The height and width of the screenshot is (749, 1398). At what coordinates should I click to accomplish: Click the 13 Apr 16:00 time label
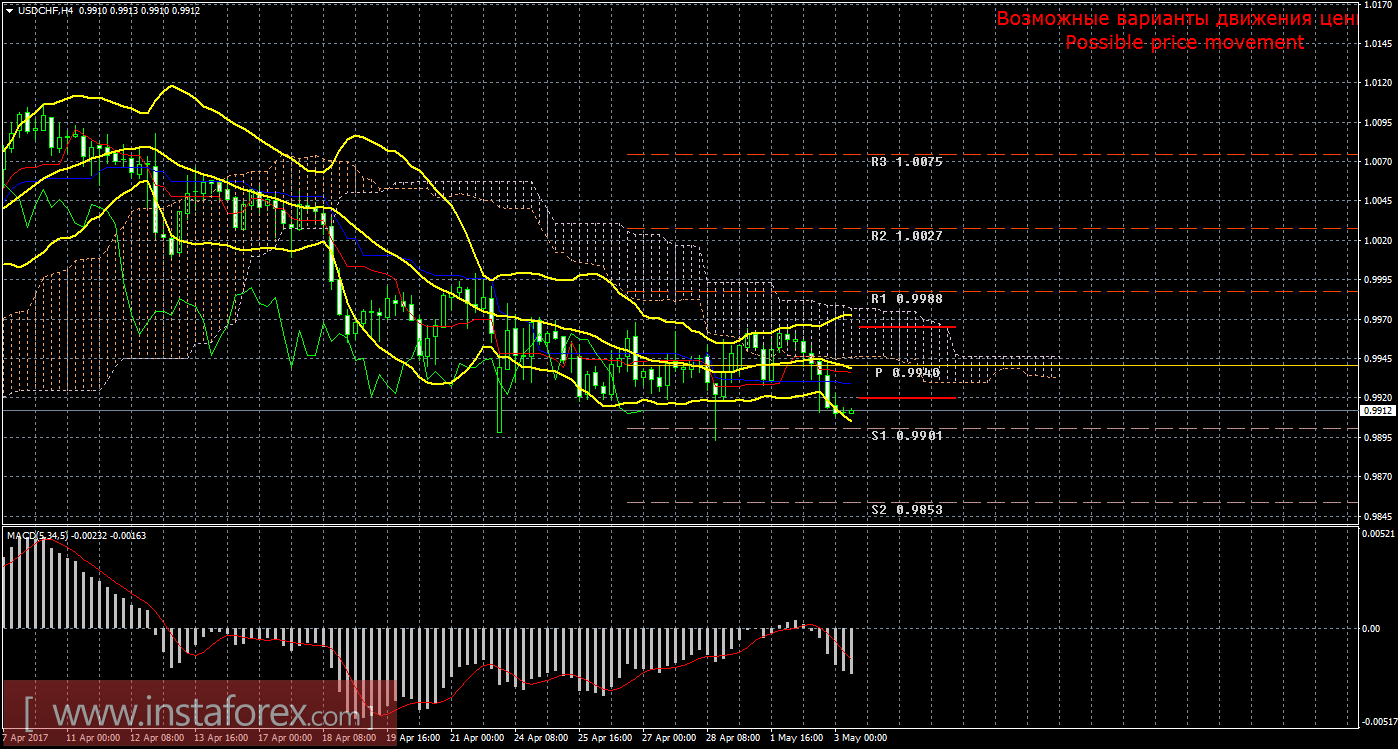(221, 738)
